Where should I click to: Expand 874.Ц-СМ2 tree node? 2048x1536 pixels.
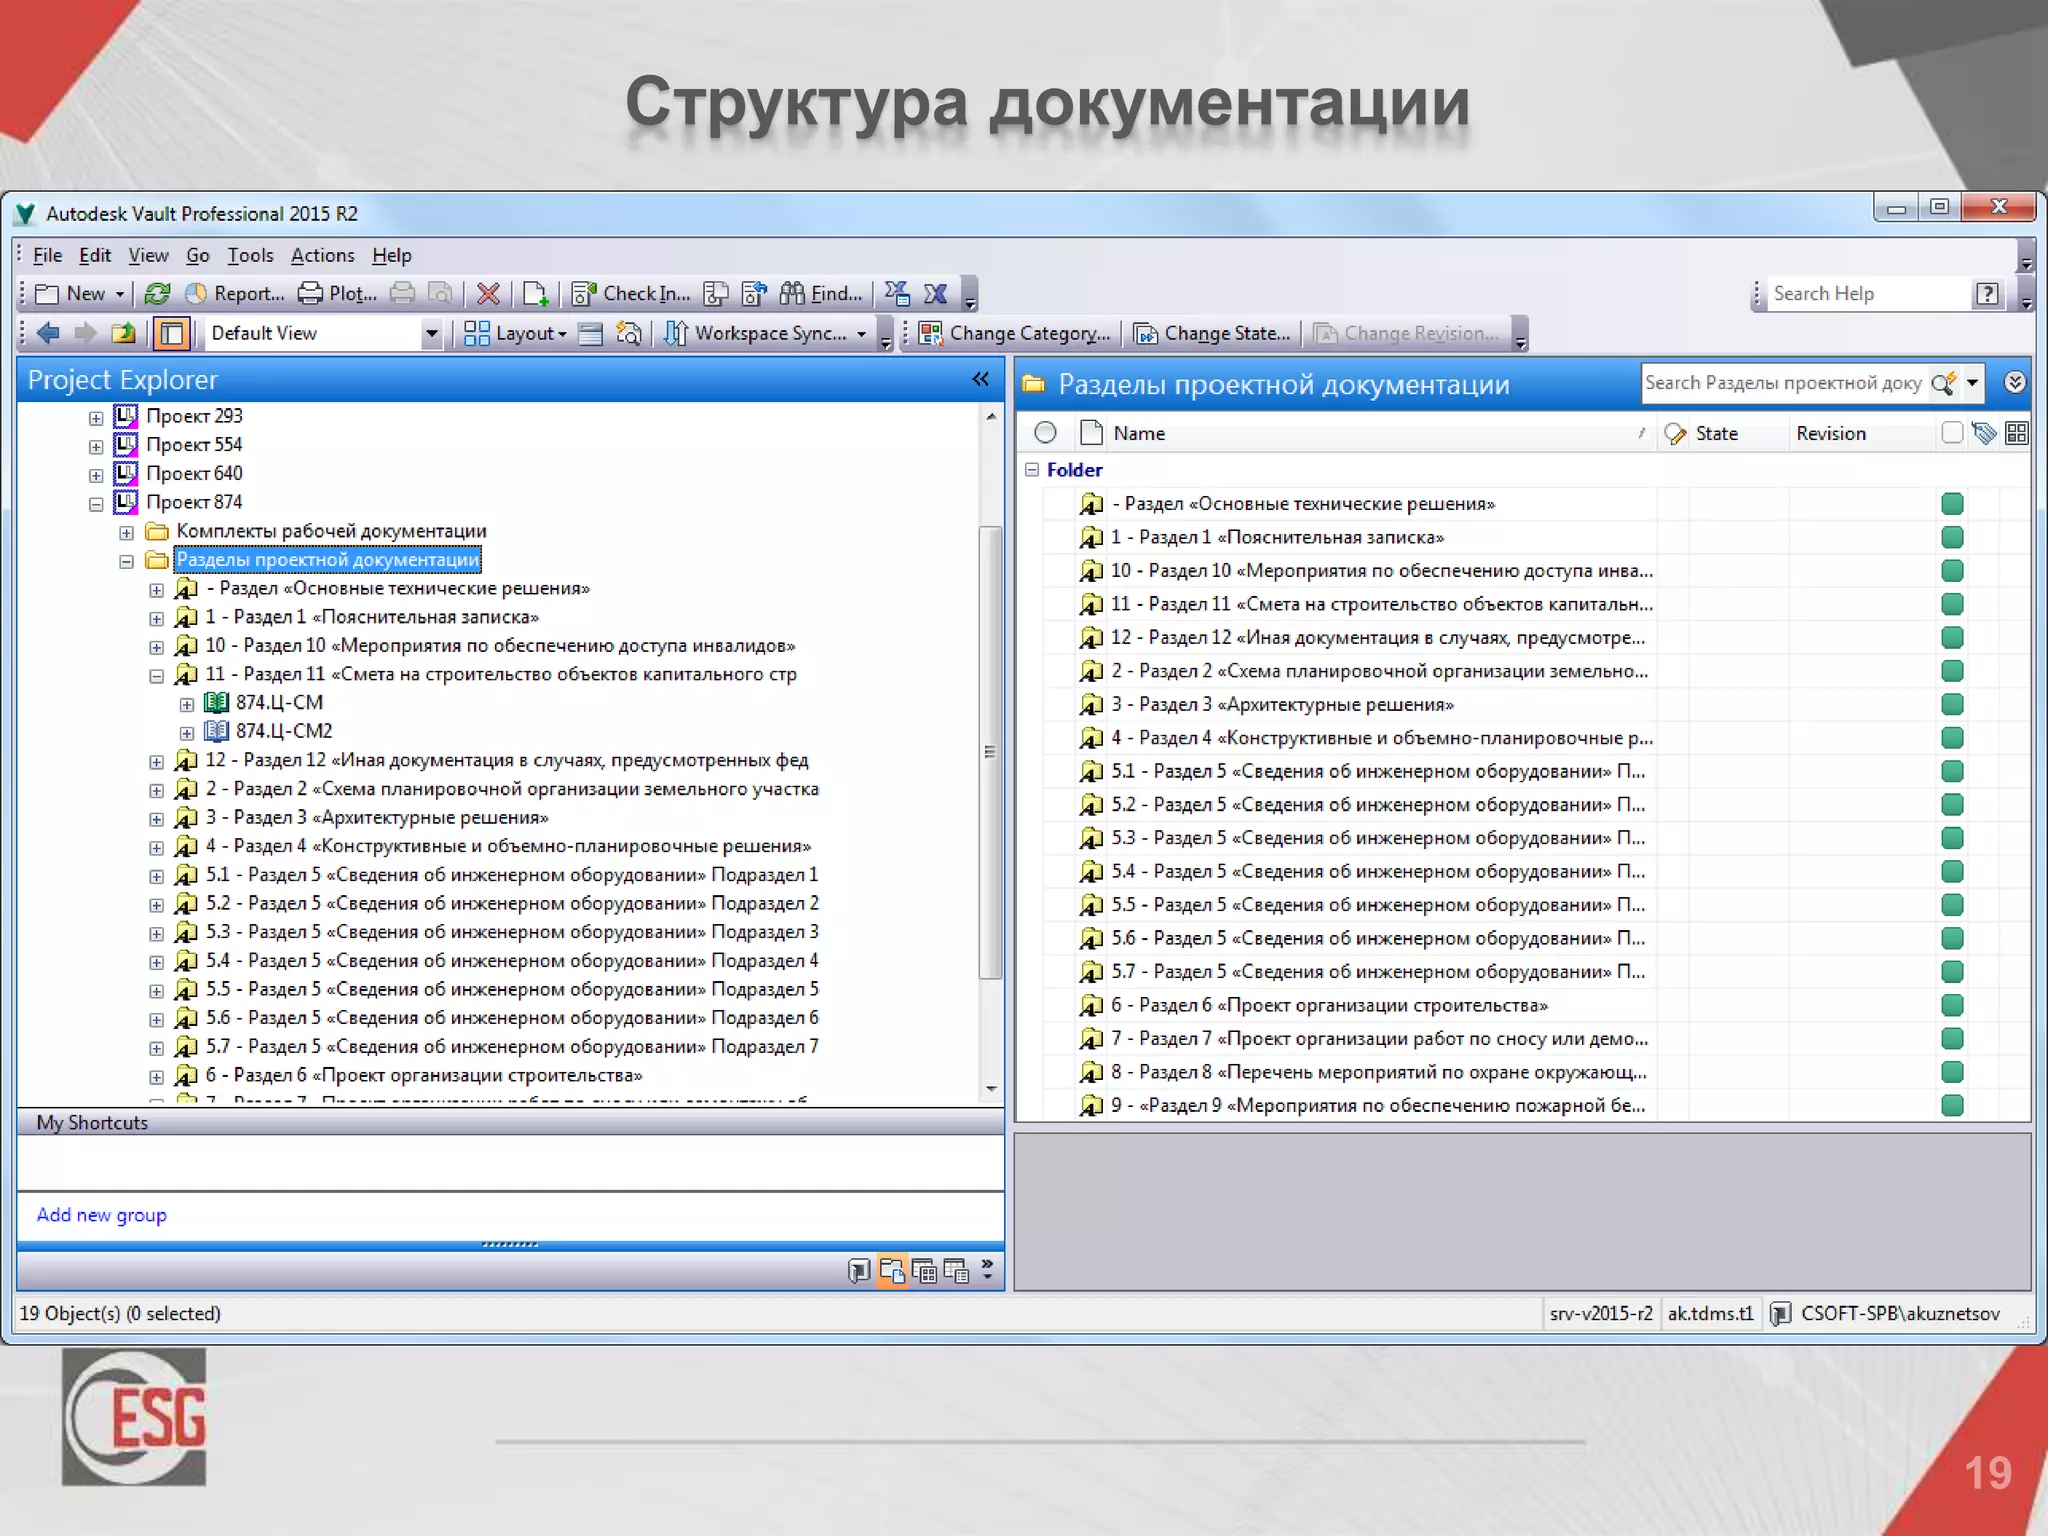pyautogui.click(x=186, y=733)
